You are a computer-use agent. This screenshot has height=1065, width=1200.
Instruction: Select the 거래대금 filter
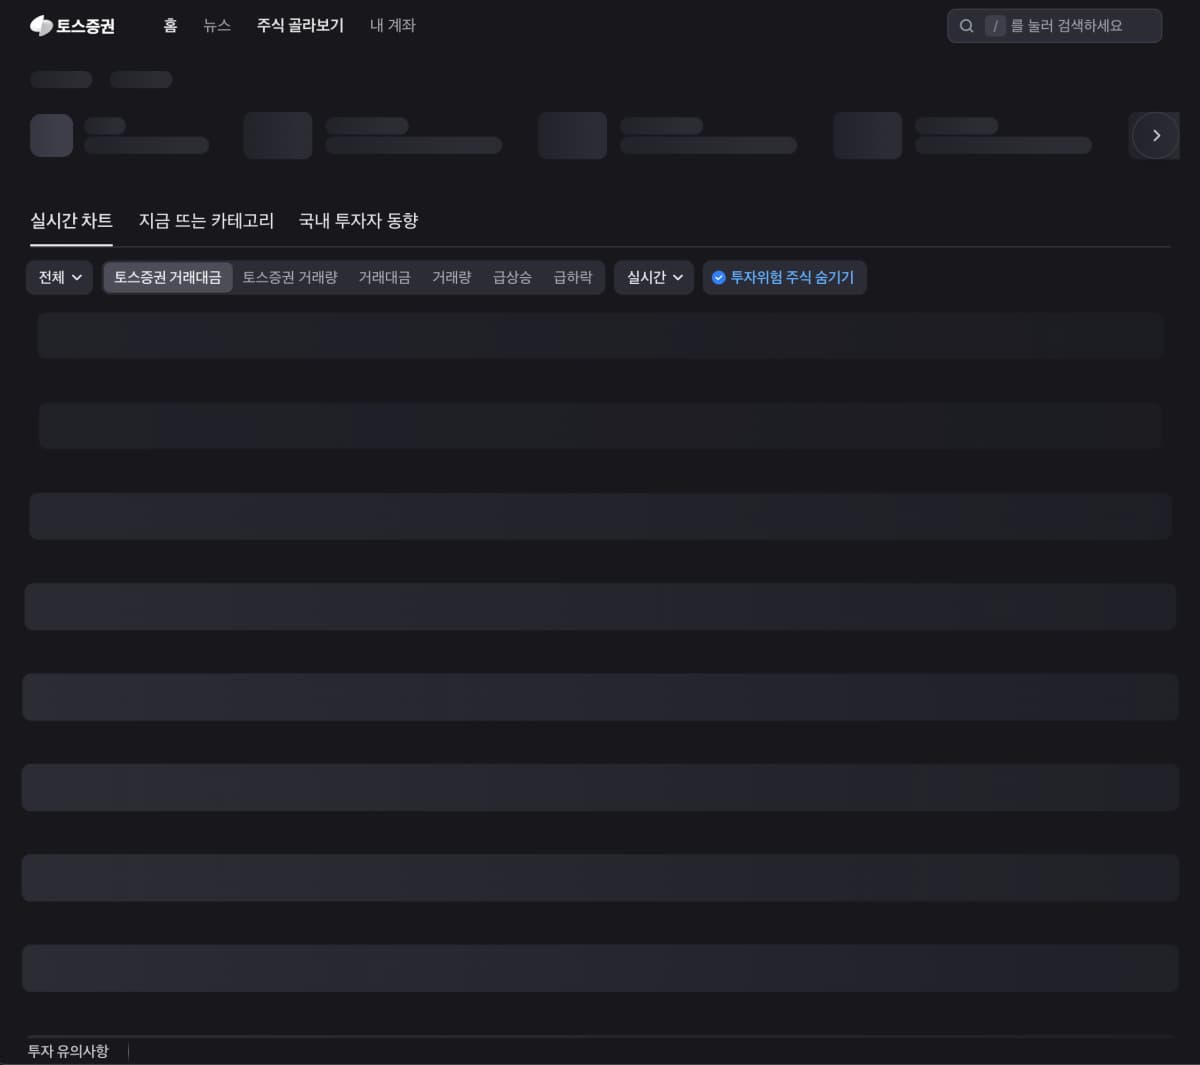coord(385,277)
